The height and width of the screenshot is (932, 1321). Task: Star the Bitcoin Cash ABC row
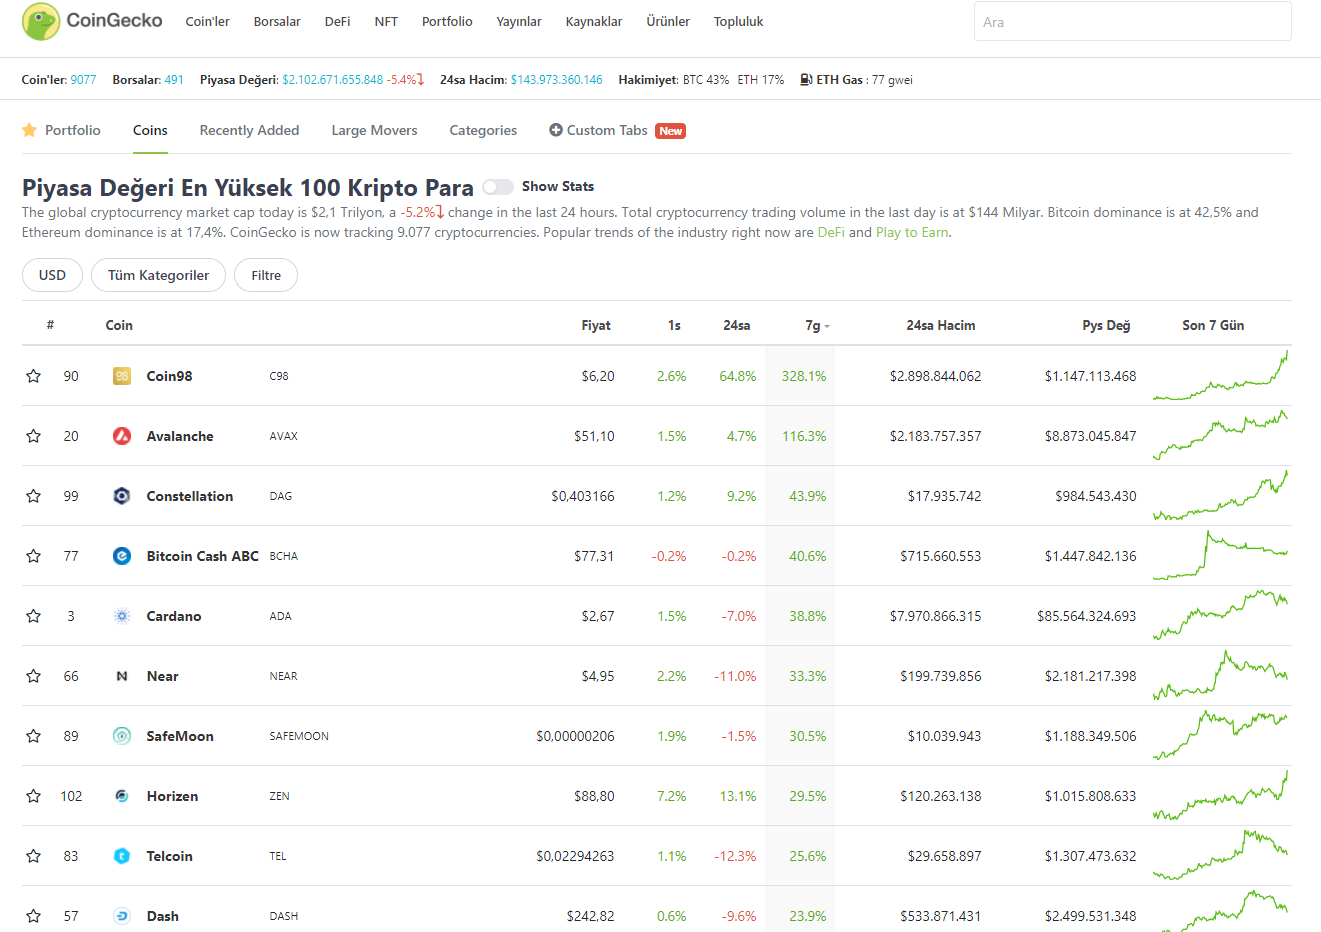34,556
